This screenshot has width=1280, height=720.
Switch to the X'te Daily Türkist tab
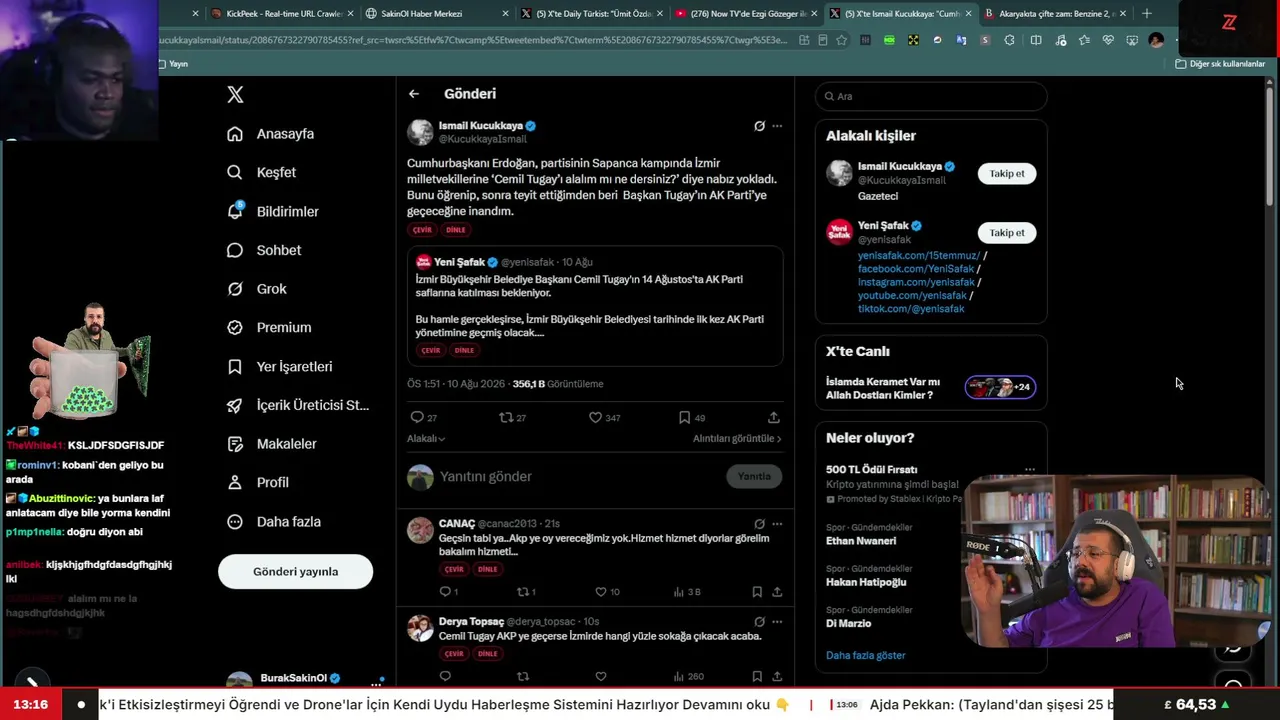coord(594,14)
